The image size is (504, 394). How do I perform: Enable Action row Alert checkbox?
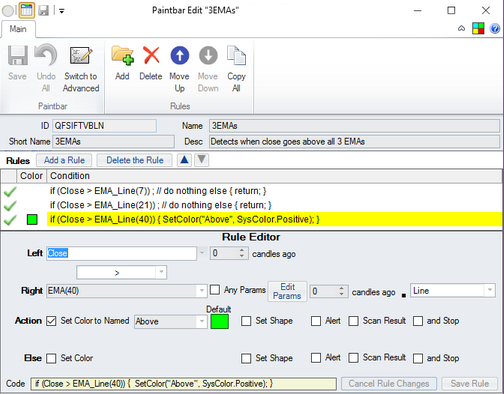click(x=316, y=321)
